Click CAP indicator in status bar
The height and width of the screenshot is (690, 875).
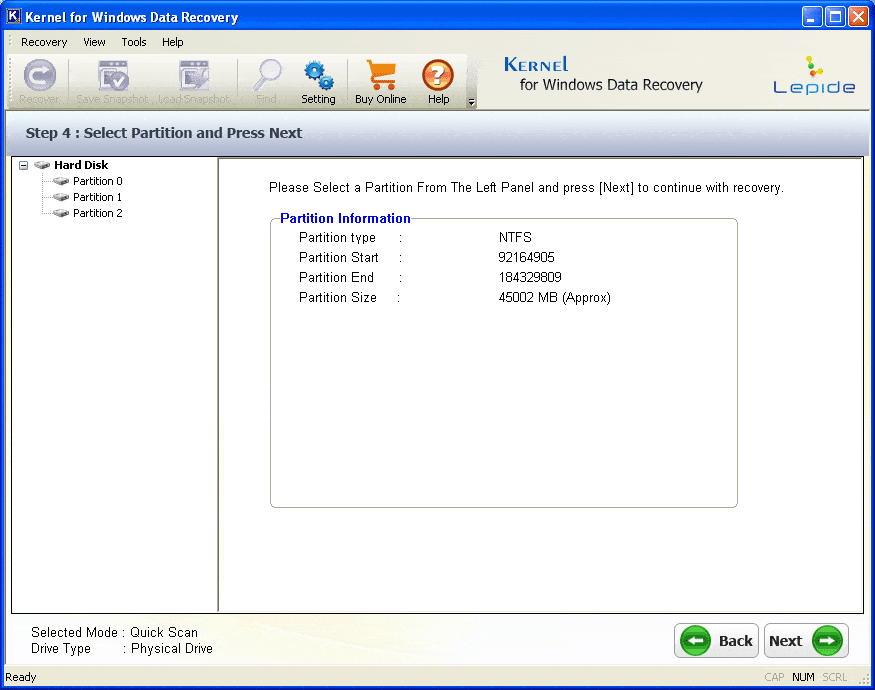tap(774, 677)
